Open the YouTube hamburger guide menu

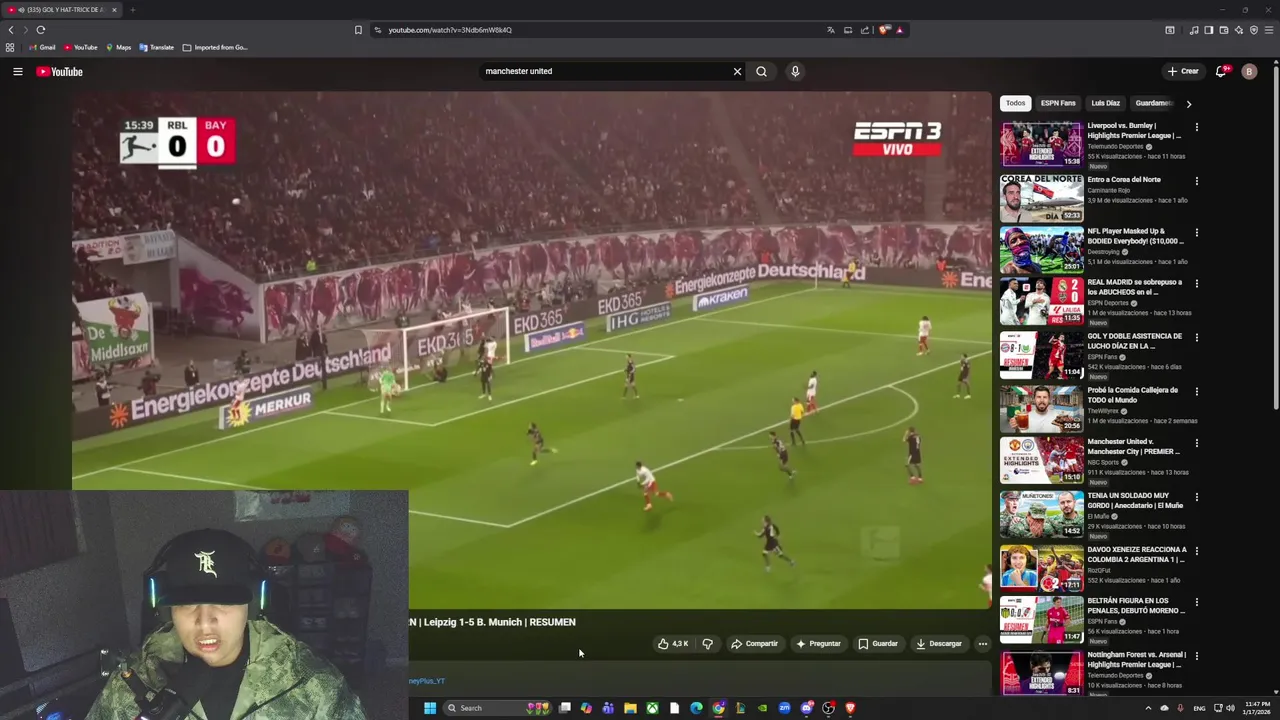pos(17,71)
